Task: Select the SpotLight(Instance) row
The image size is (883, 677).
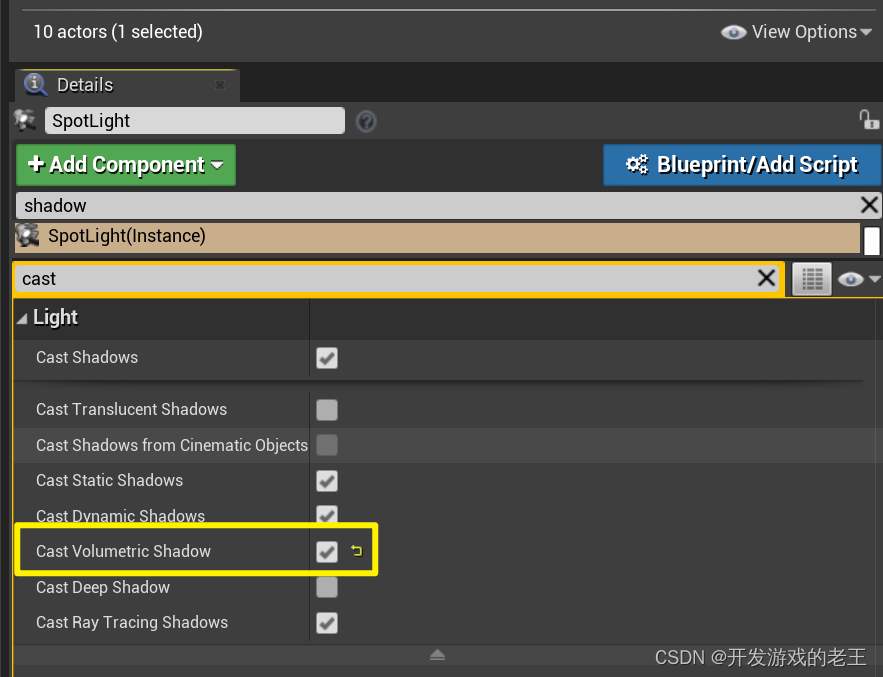Action: click(x=438, y=237)
